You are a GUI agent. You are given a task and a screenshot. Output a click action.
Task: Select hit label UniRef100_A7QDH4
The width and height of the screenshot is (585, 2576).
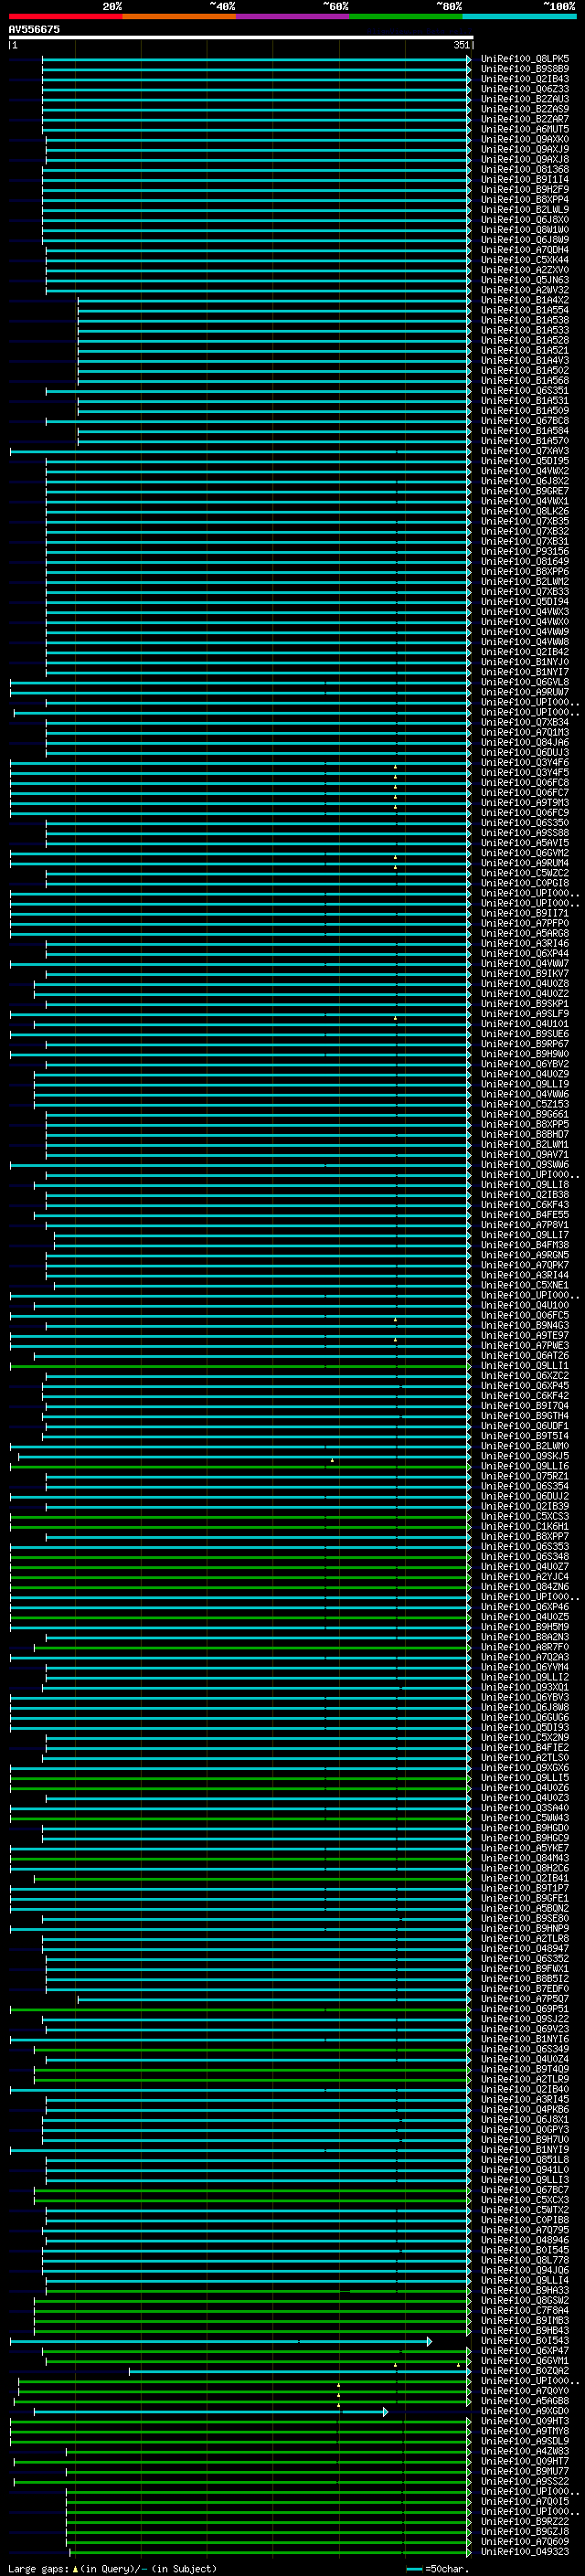click(x=525, y=250)
